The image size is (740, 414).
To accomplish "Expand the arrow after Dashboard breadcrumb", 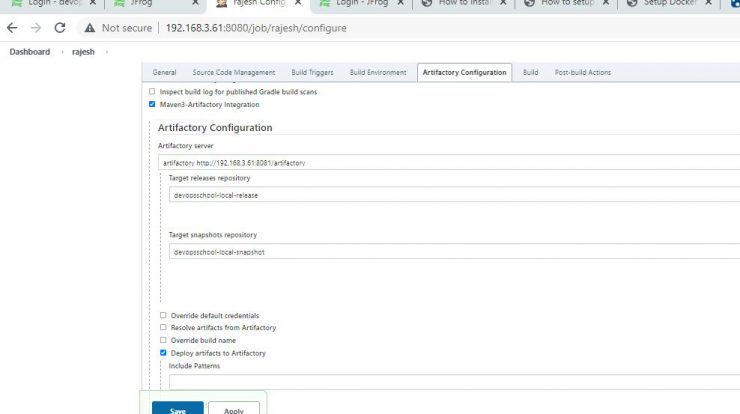I will 62,52.
